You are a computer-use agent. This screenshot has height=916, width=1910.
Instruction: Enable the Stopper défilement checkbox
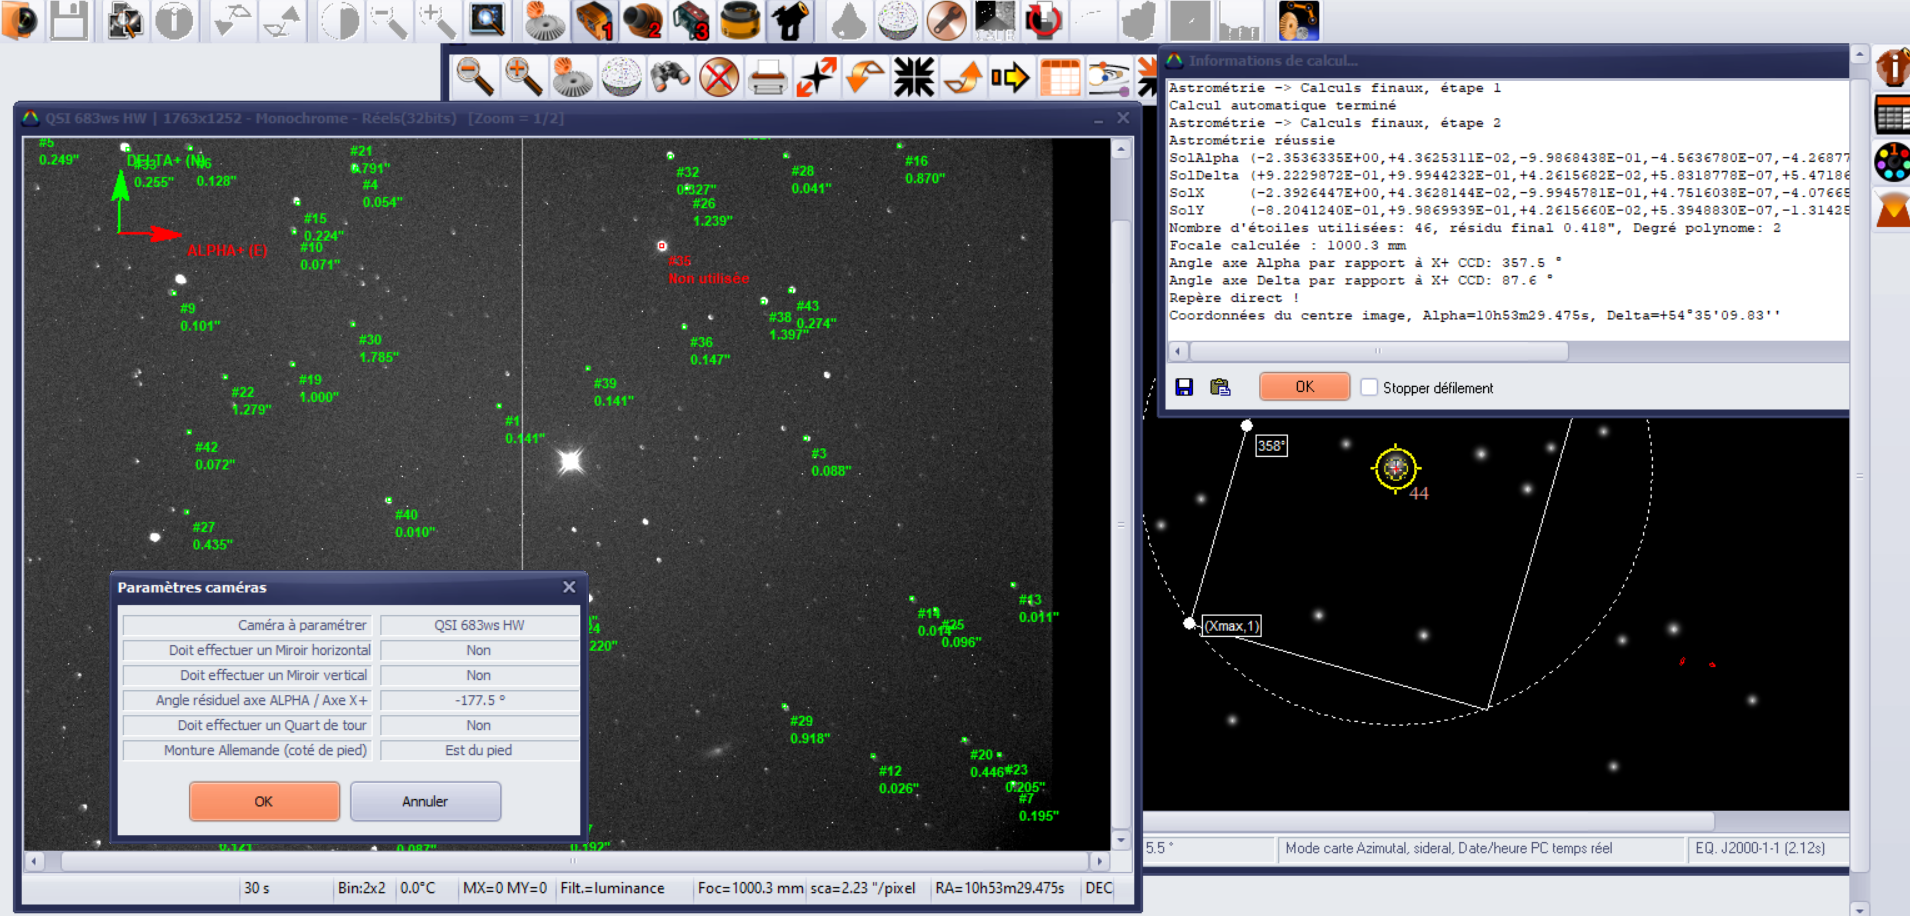[x=1369, y=387]
